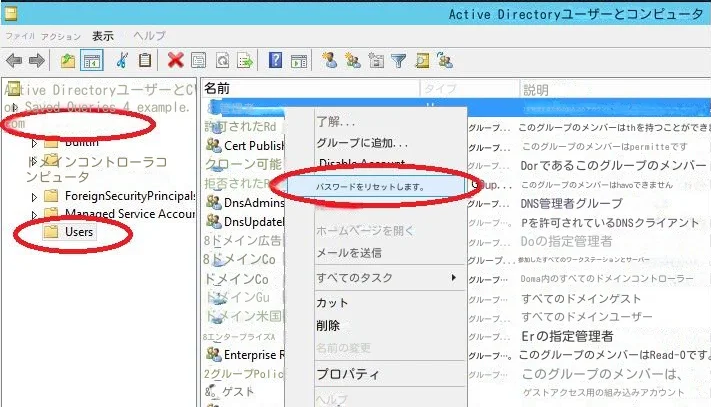Image resolution: width=711 pixels, height=407 pixels.
Task: Click the Add to group toolbar icon
Action: click(445, 60)
